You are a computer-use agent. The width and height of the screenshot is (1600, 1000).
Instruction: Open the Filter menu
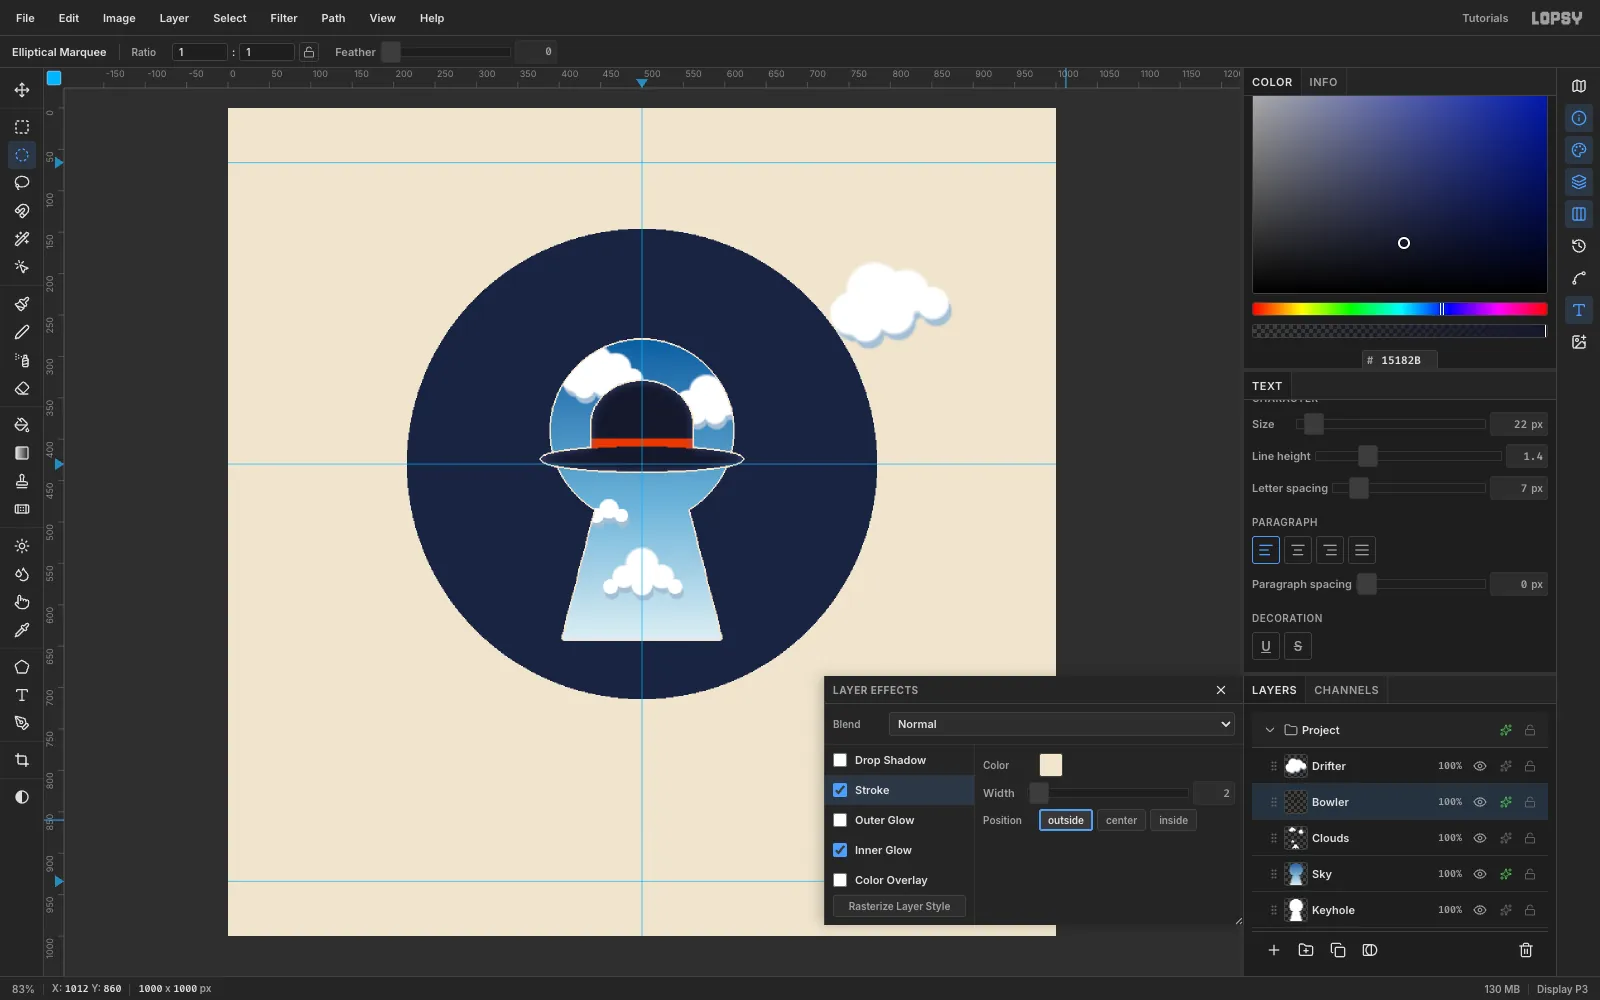(x=284, y=18)
